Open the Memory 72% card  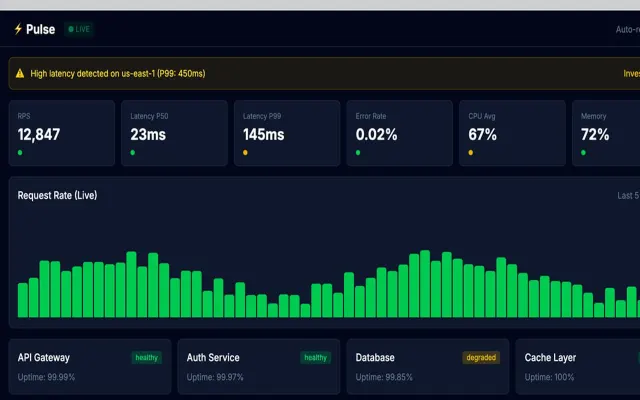pos(606,133)
